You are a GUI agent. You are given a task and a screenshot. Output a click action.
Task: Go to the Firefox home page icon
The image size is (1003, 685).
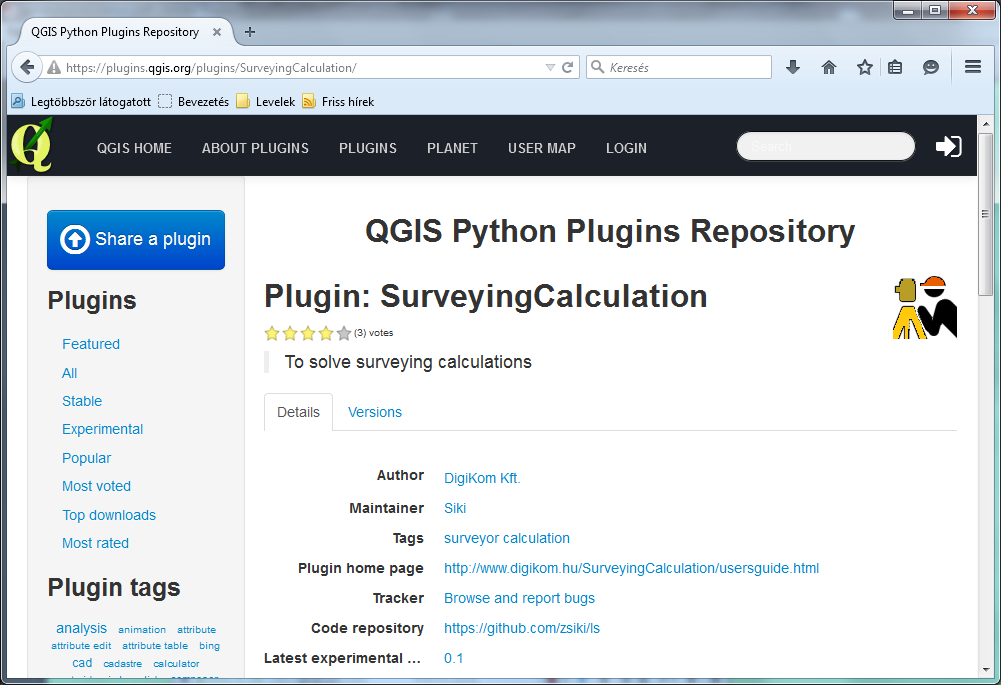pyautogui.click(x=829, y=67)
